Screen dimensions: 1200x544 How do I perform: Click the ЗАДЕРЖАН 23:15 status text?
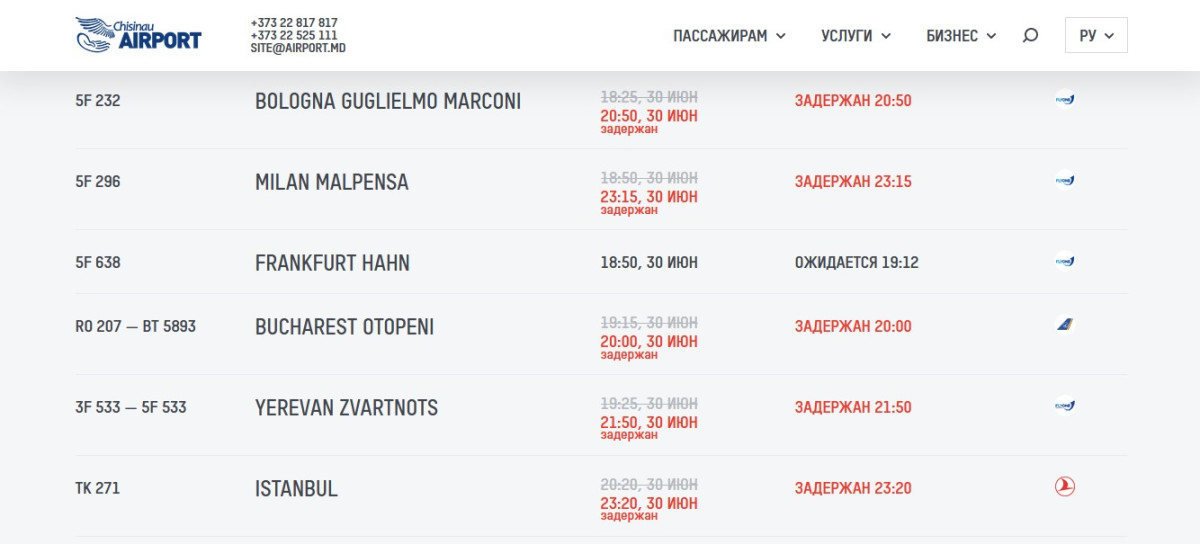pos(853,182)
